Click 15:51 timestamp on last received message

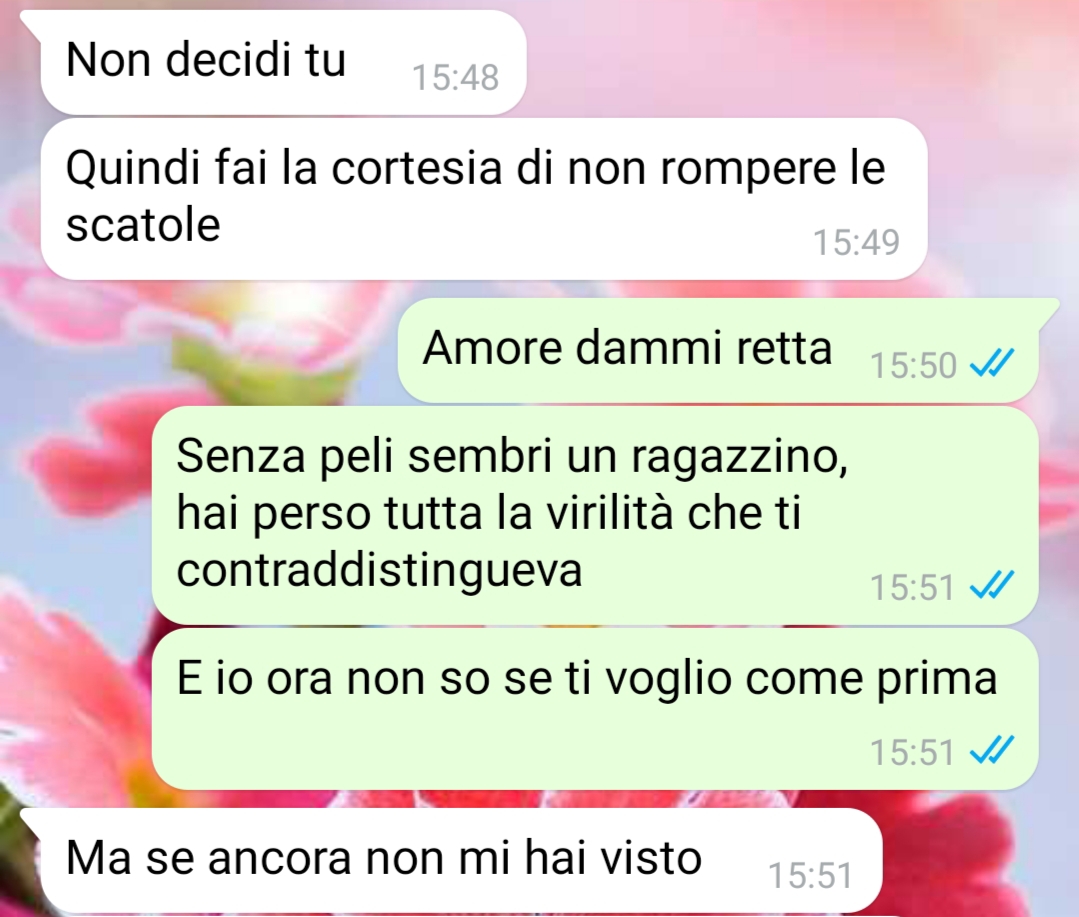811,876
